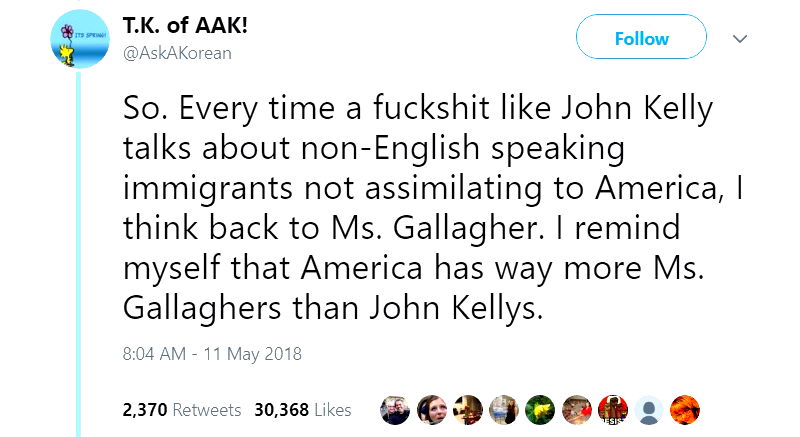Screen dimensions: 800x437
Task: View the 2,370 Retweets list
Action: [x=181, y=410]
